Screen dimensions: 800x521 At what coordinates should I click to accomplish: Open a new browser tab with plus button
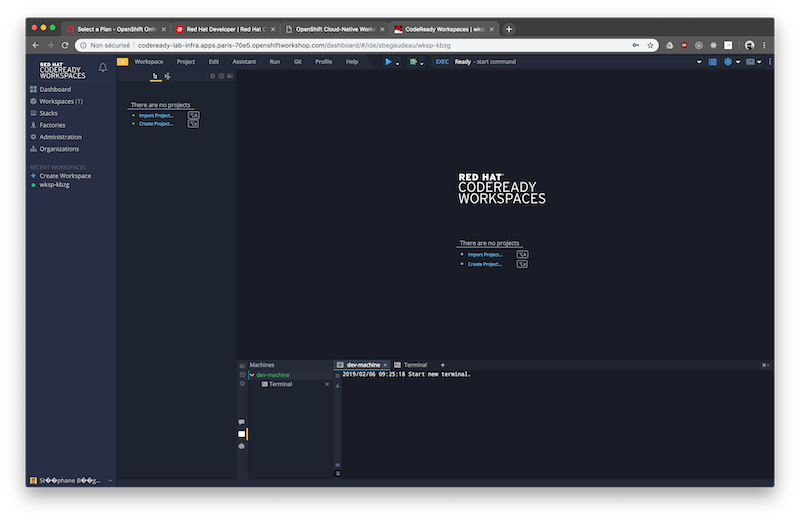coord(509,30)
